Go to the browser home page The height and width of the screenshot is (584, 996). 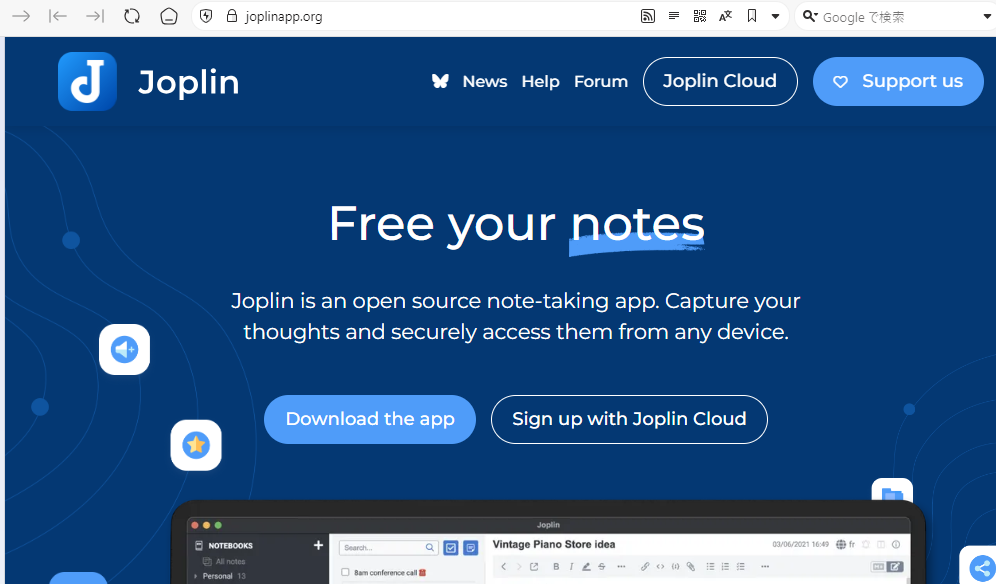tap(168, 16)
